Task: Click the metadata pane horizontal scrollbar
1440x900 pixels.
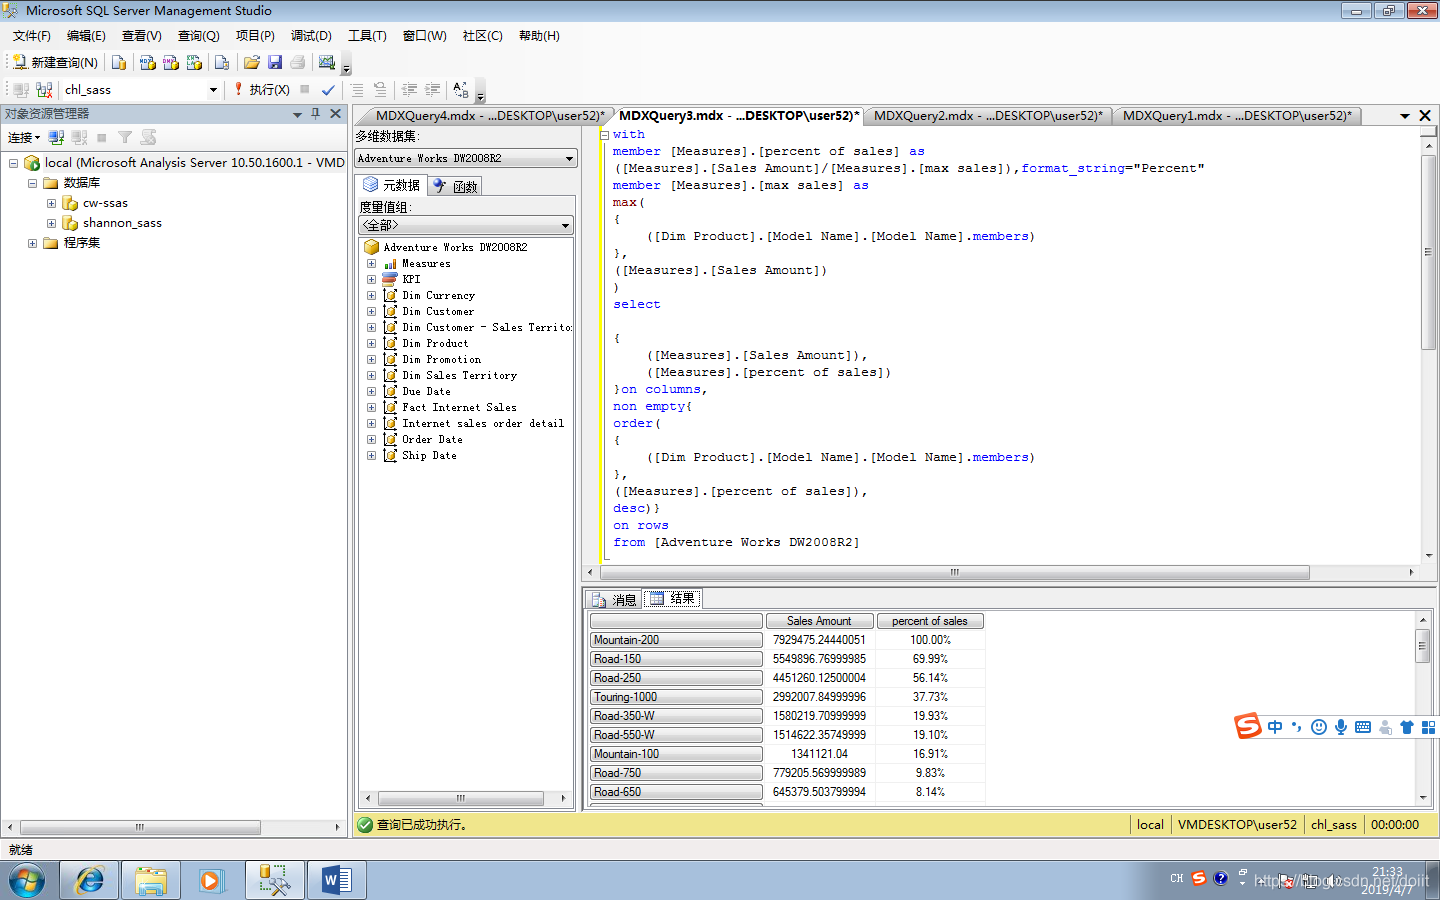Action: [460, 799]
